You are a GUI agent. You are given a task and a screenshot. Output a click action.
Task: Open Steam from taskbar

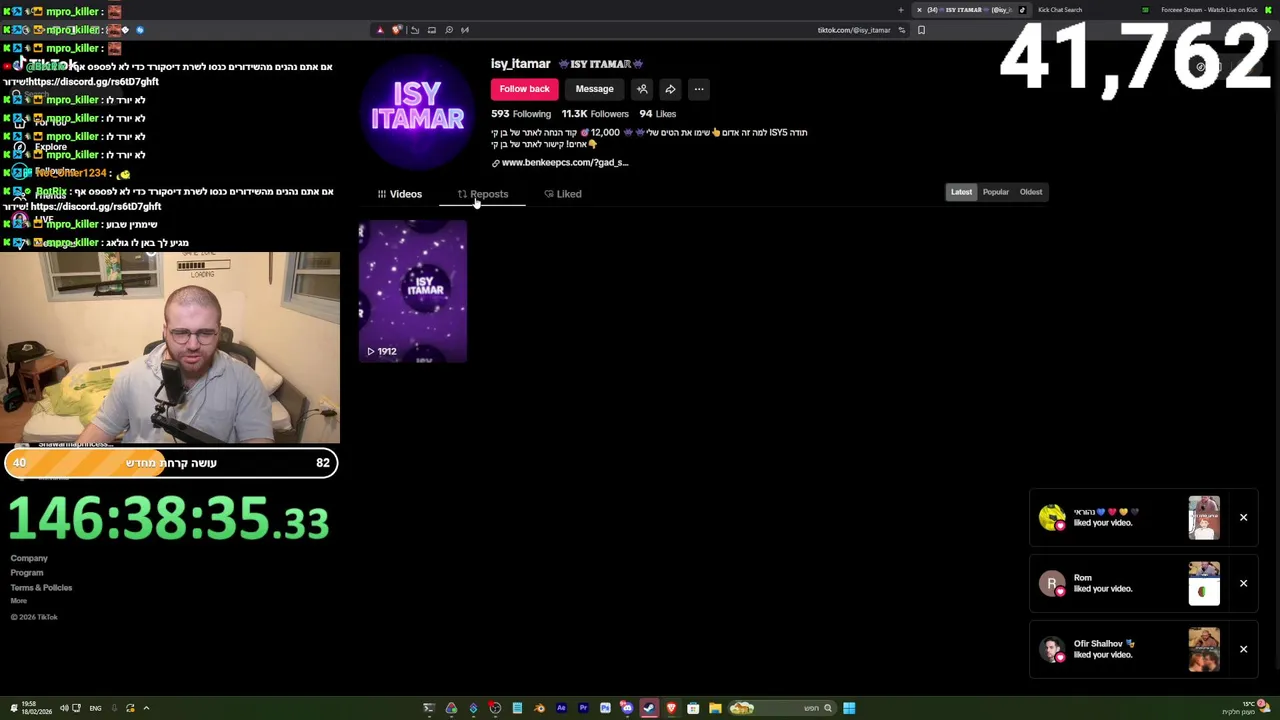[x=649, y=708]
